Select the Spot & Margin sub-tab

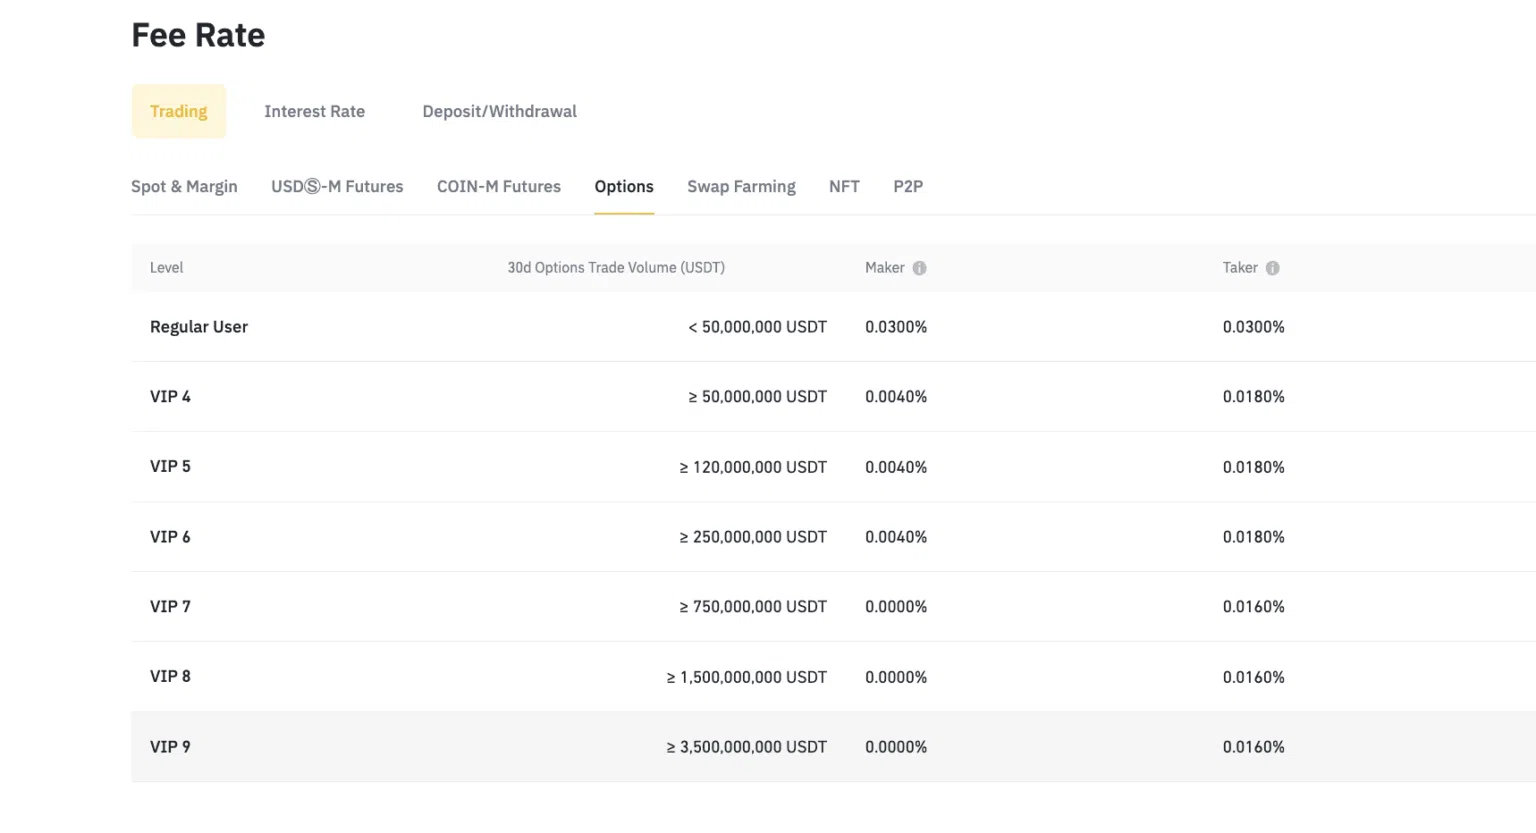(x=184, y=187)
